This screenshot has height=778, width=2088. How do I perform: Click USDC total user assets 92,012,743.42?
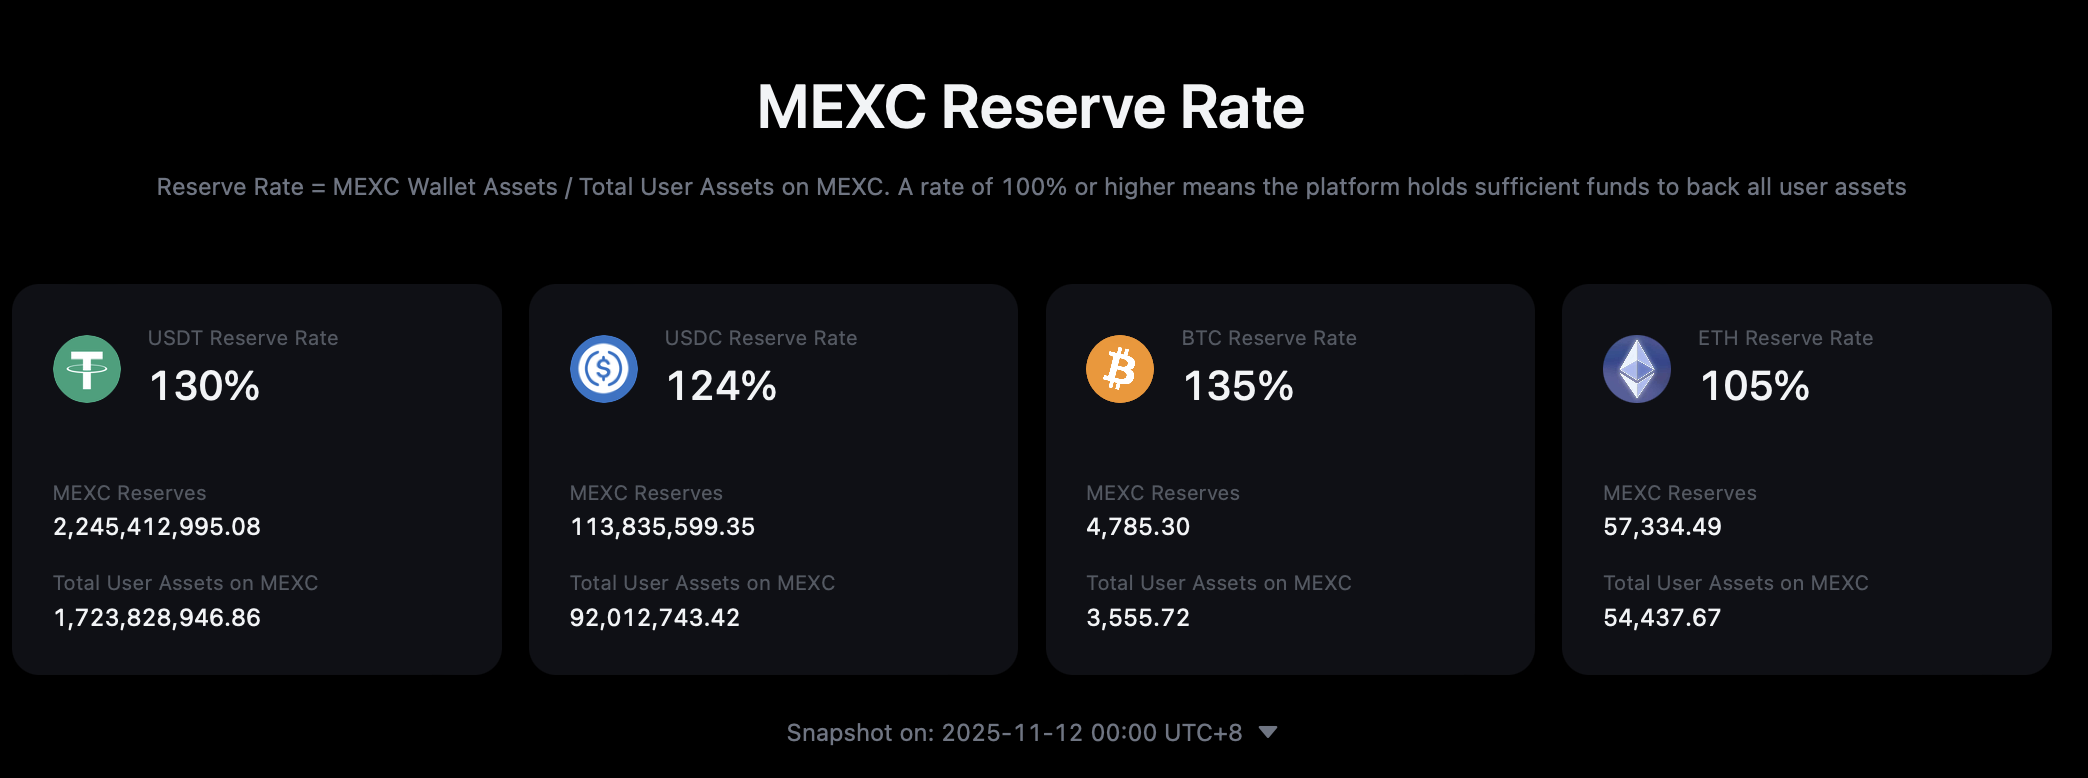point(655,618)
